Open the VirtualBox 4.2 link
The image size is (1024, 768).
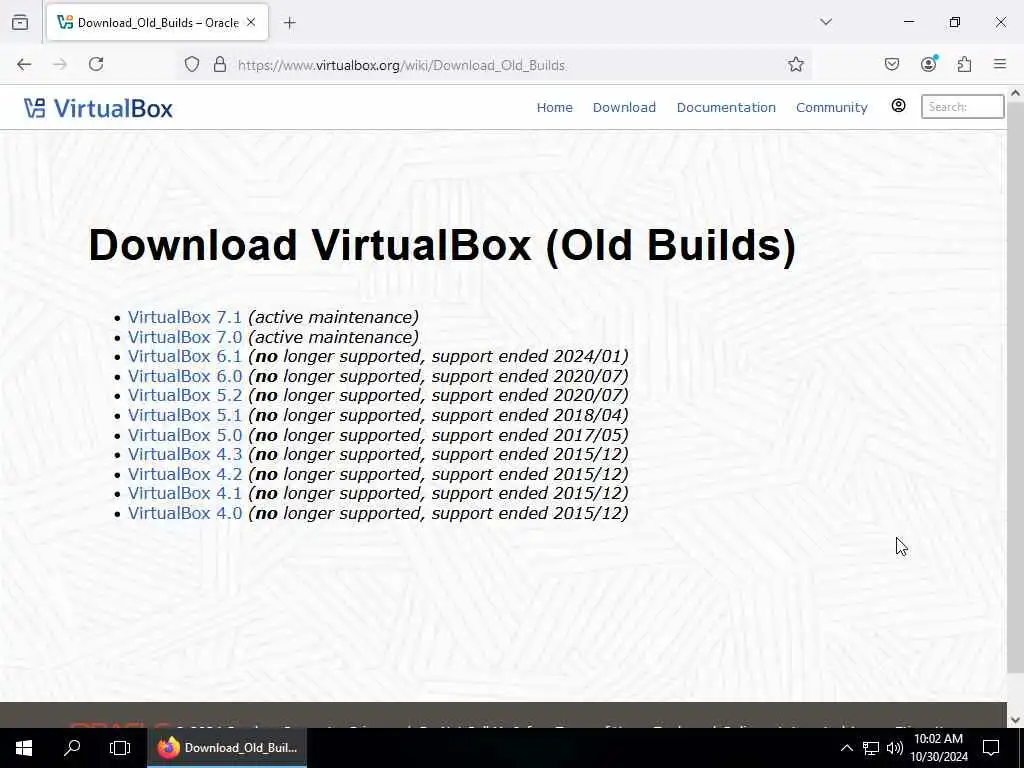pyautogui.click(x=185, y=474)
